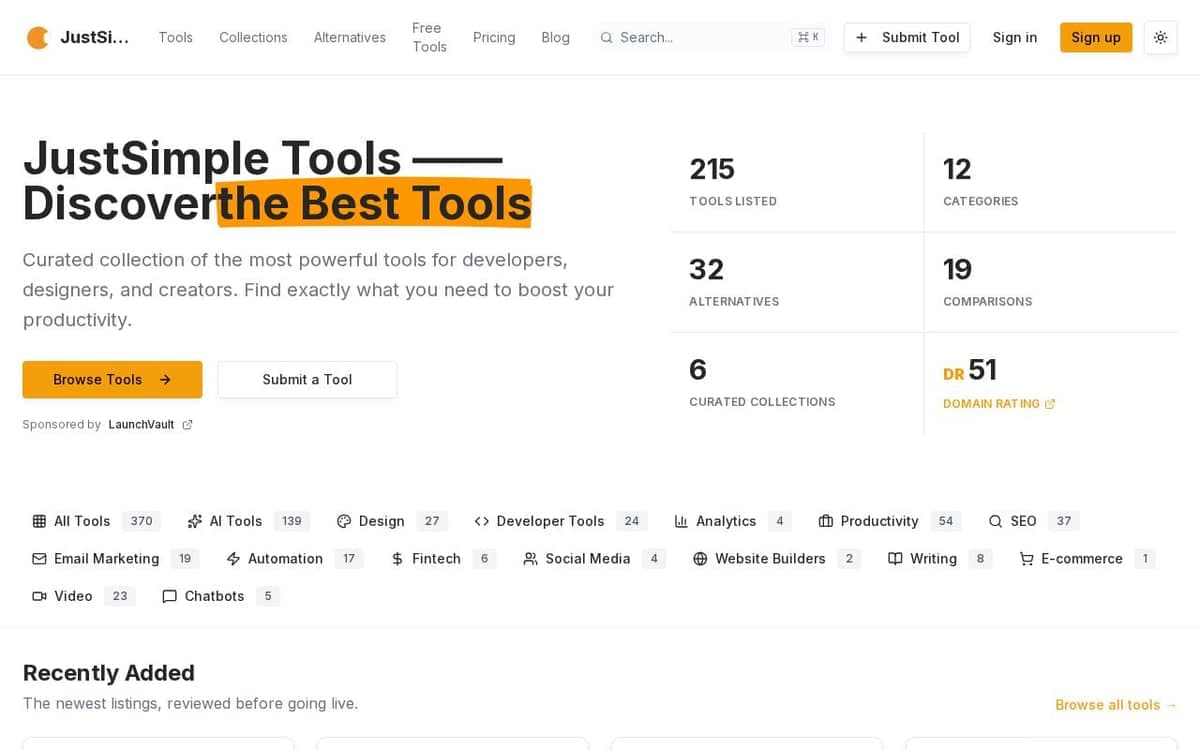Viewport: 1200px width, 750px height.
Task: Filter by Design category label
Action: pyautogui.click(x=382, y=521)
